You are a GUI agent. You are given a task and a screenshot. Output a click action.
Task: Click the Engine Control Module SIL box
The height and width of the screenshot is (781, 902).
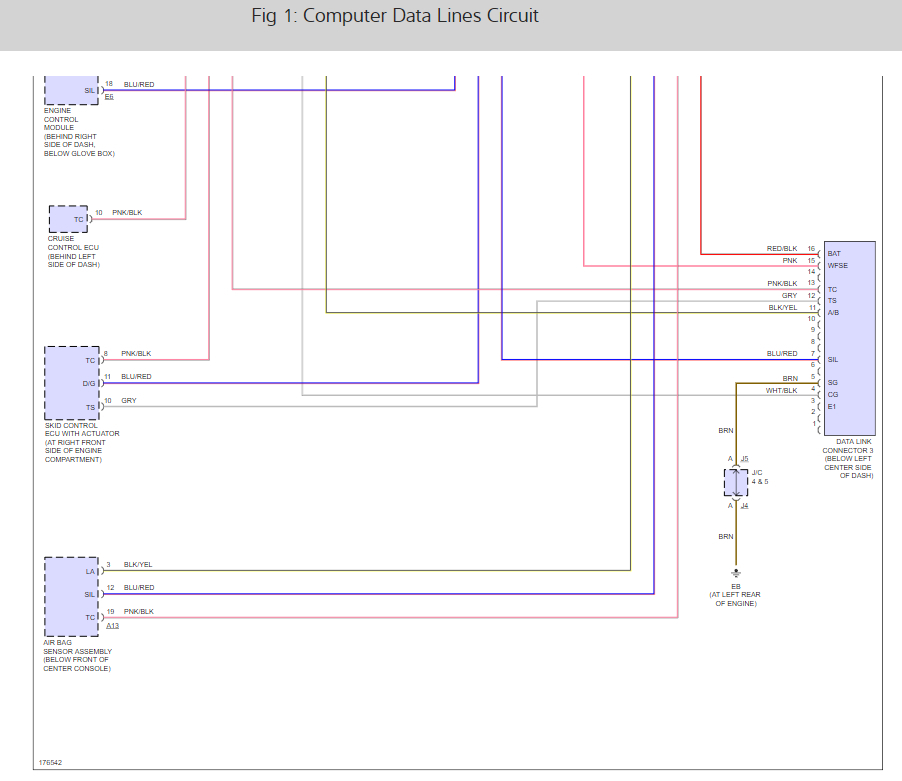[x=71, y=90]
